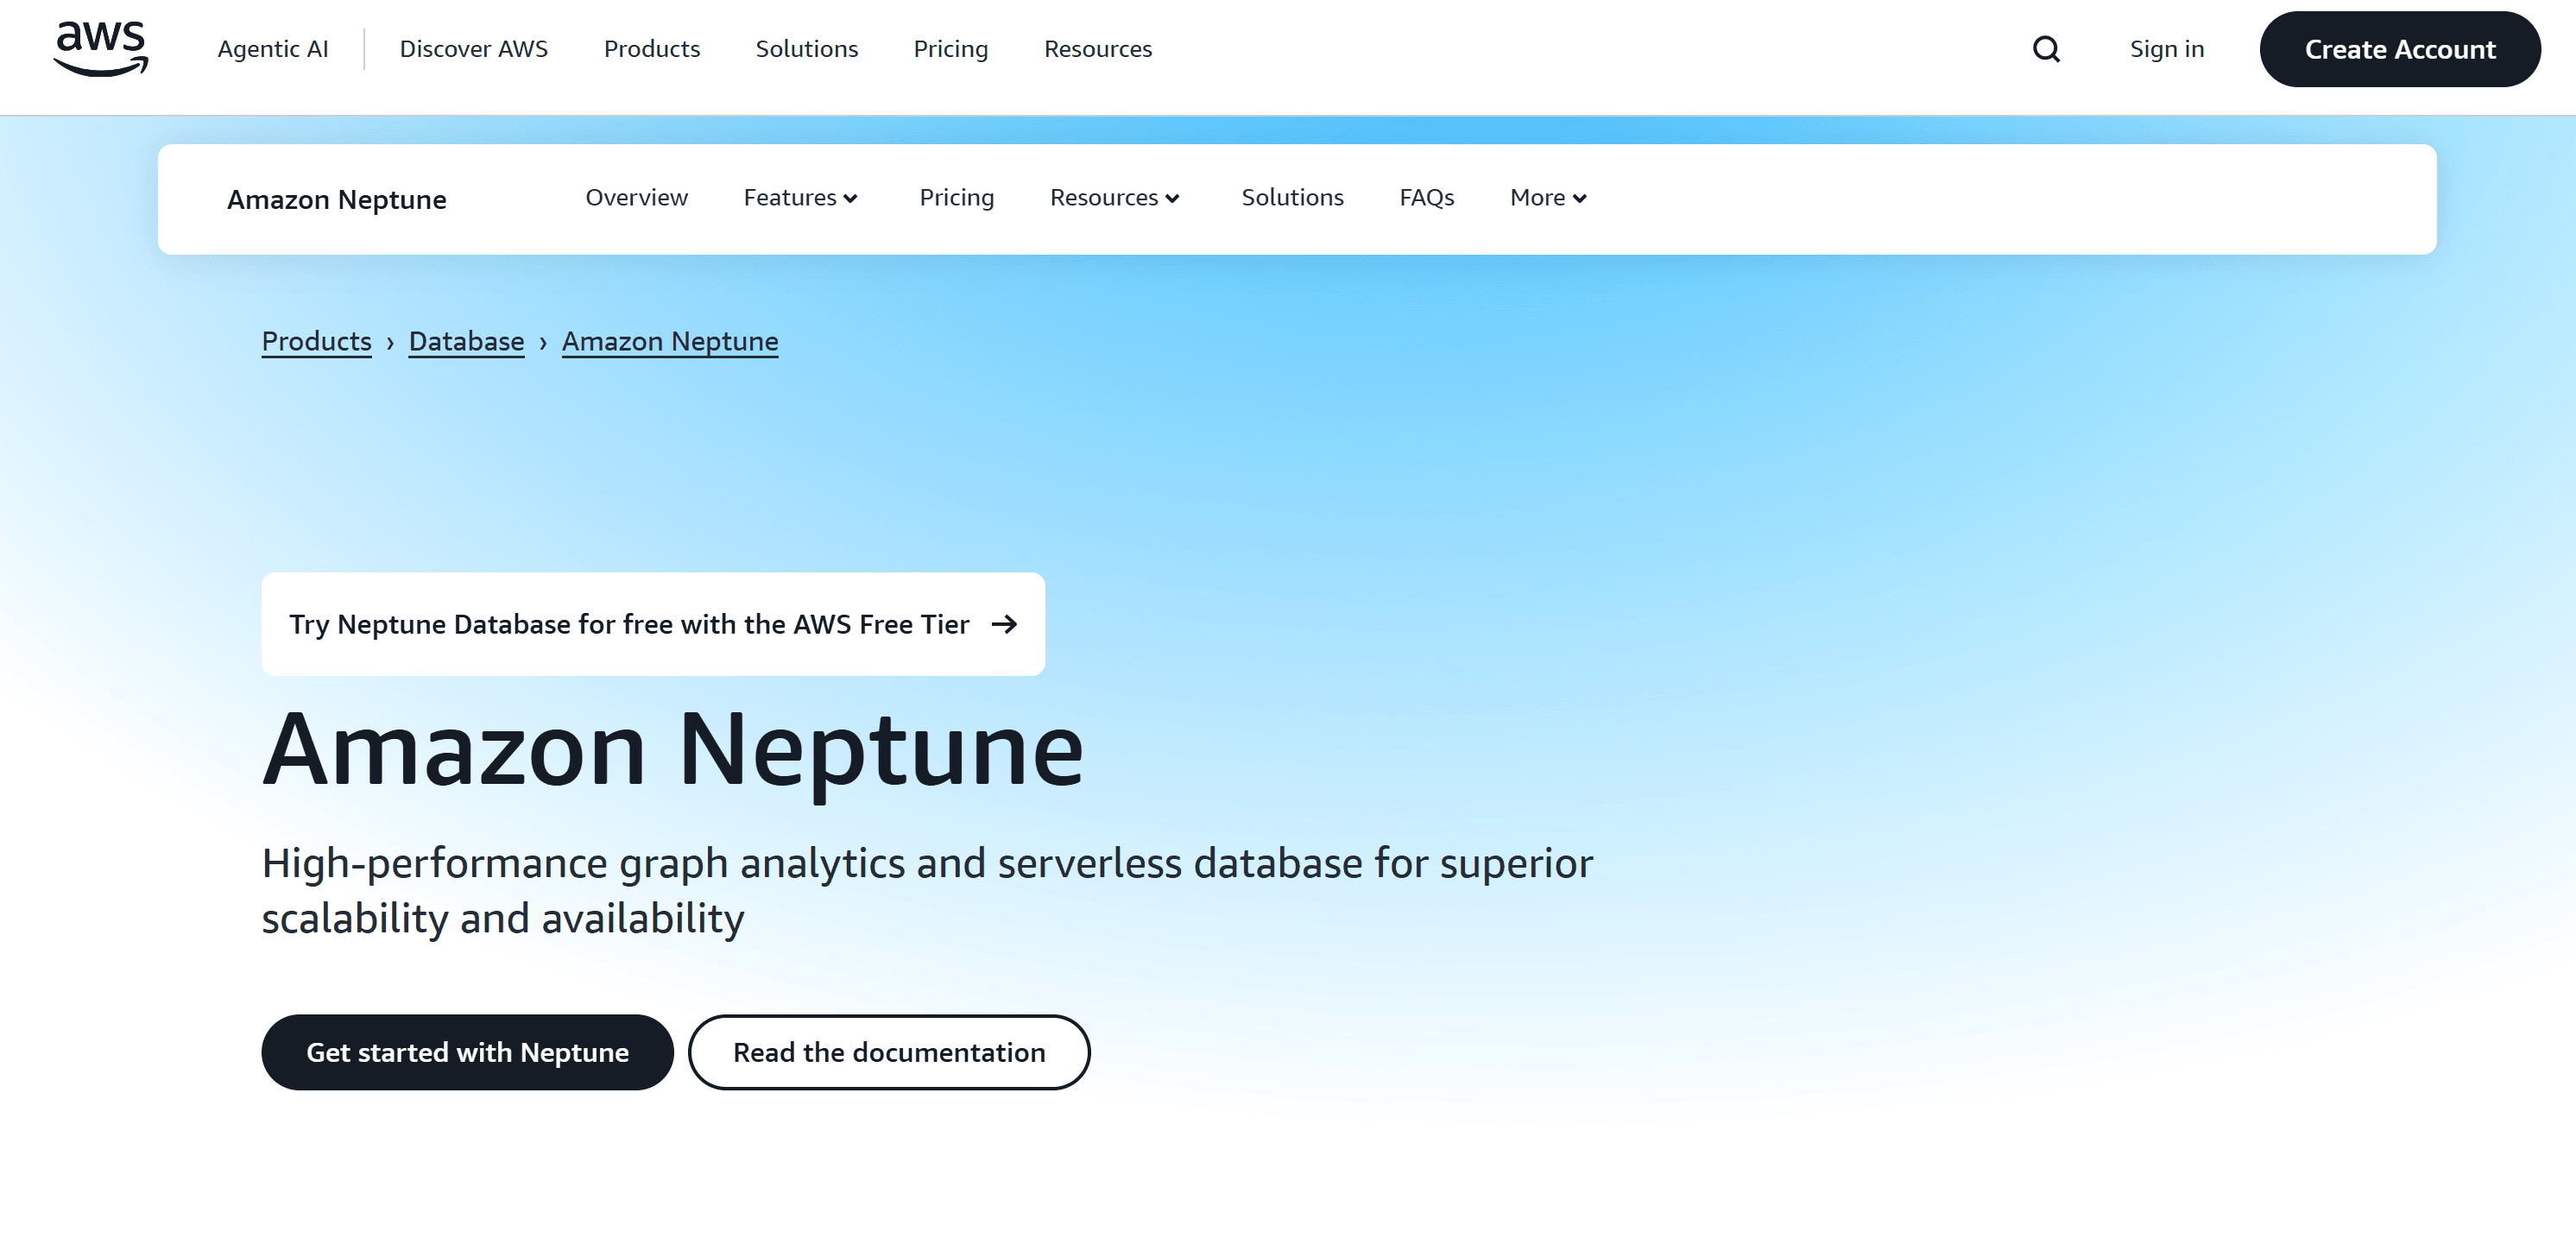Expand the Resources dropdown in Neptune bar
The width and height of the screenshot is (2576, 1257).
pos(1114,198)
